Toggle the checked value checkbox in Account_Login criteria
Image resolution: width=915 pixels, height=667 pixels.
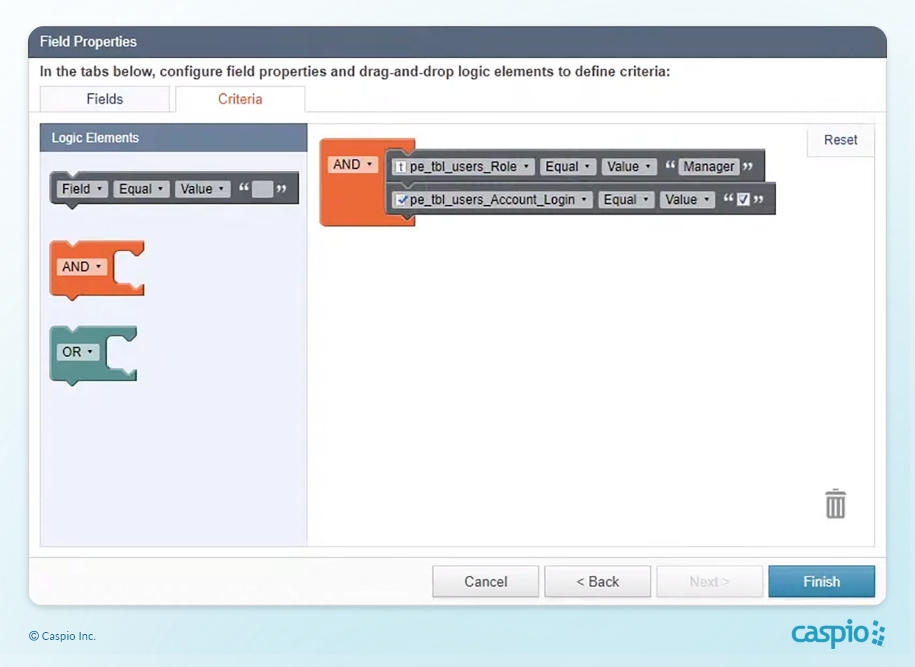coord(743,200)
